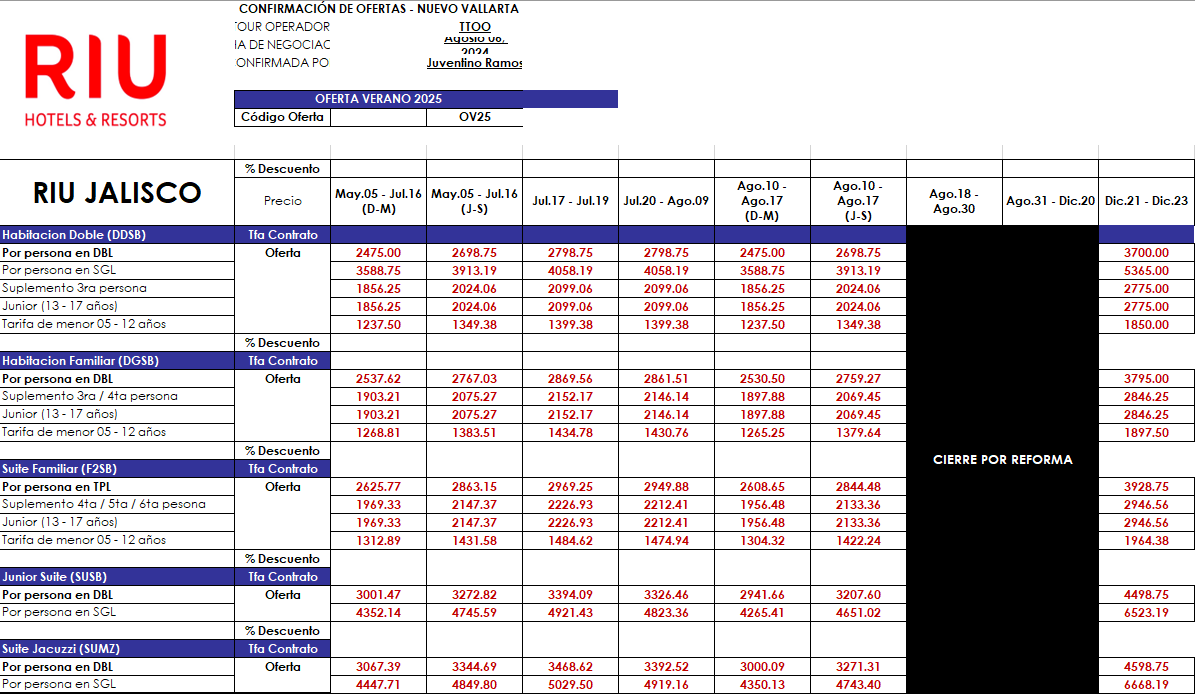Click 'Tfa Contrato' in Suite Jacuzzi row

pyautogui.click(x=283, y=649)
